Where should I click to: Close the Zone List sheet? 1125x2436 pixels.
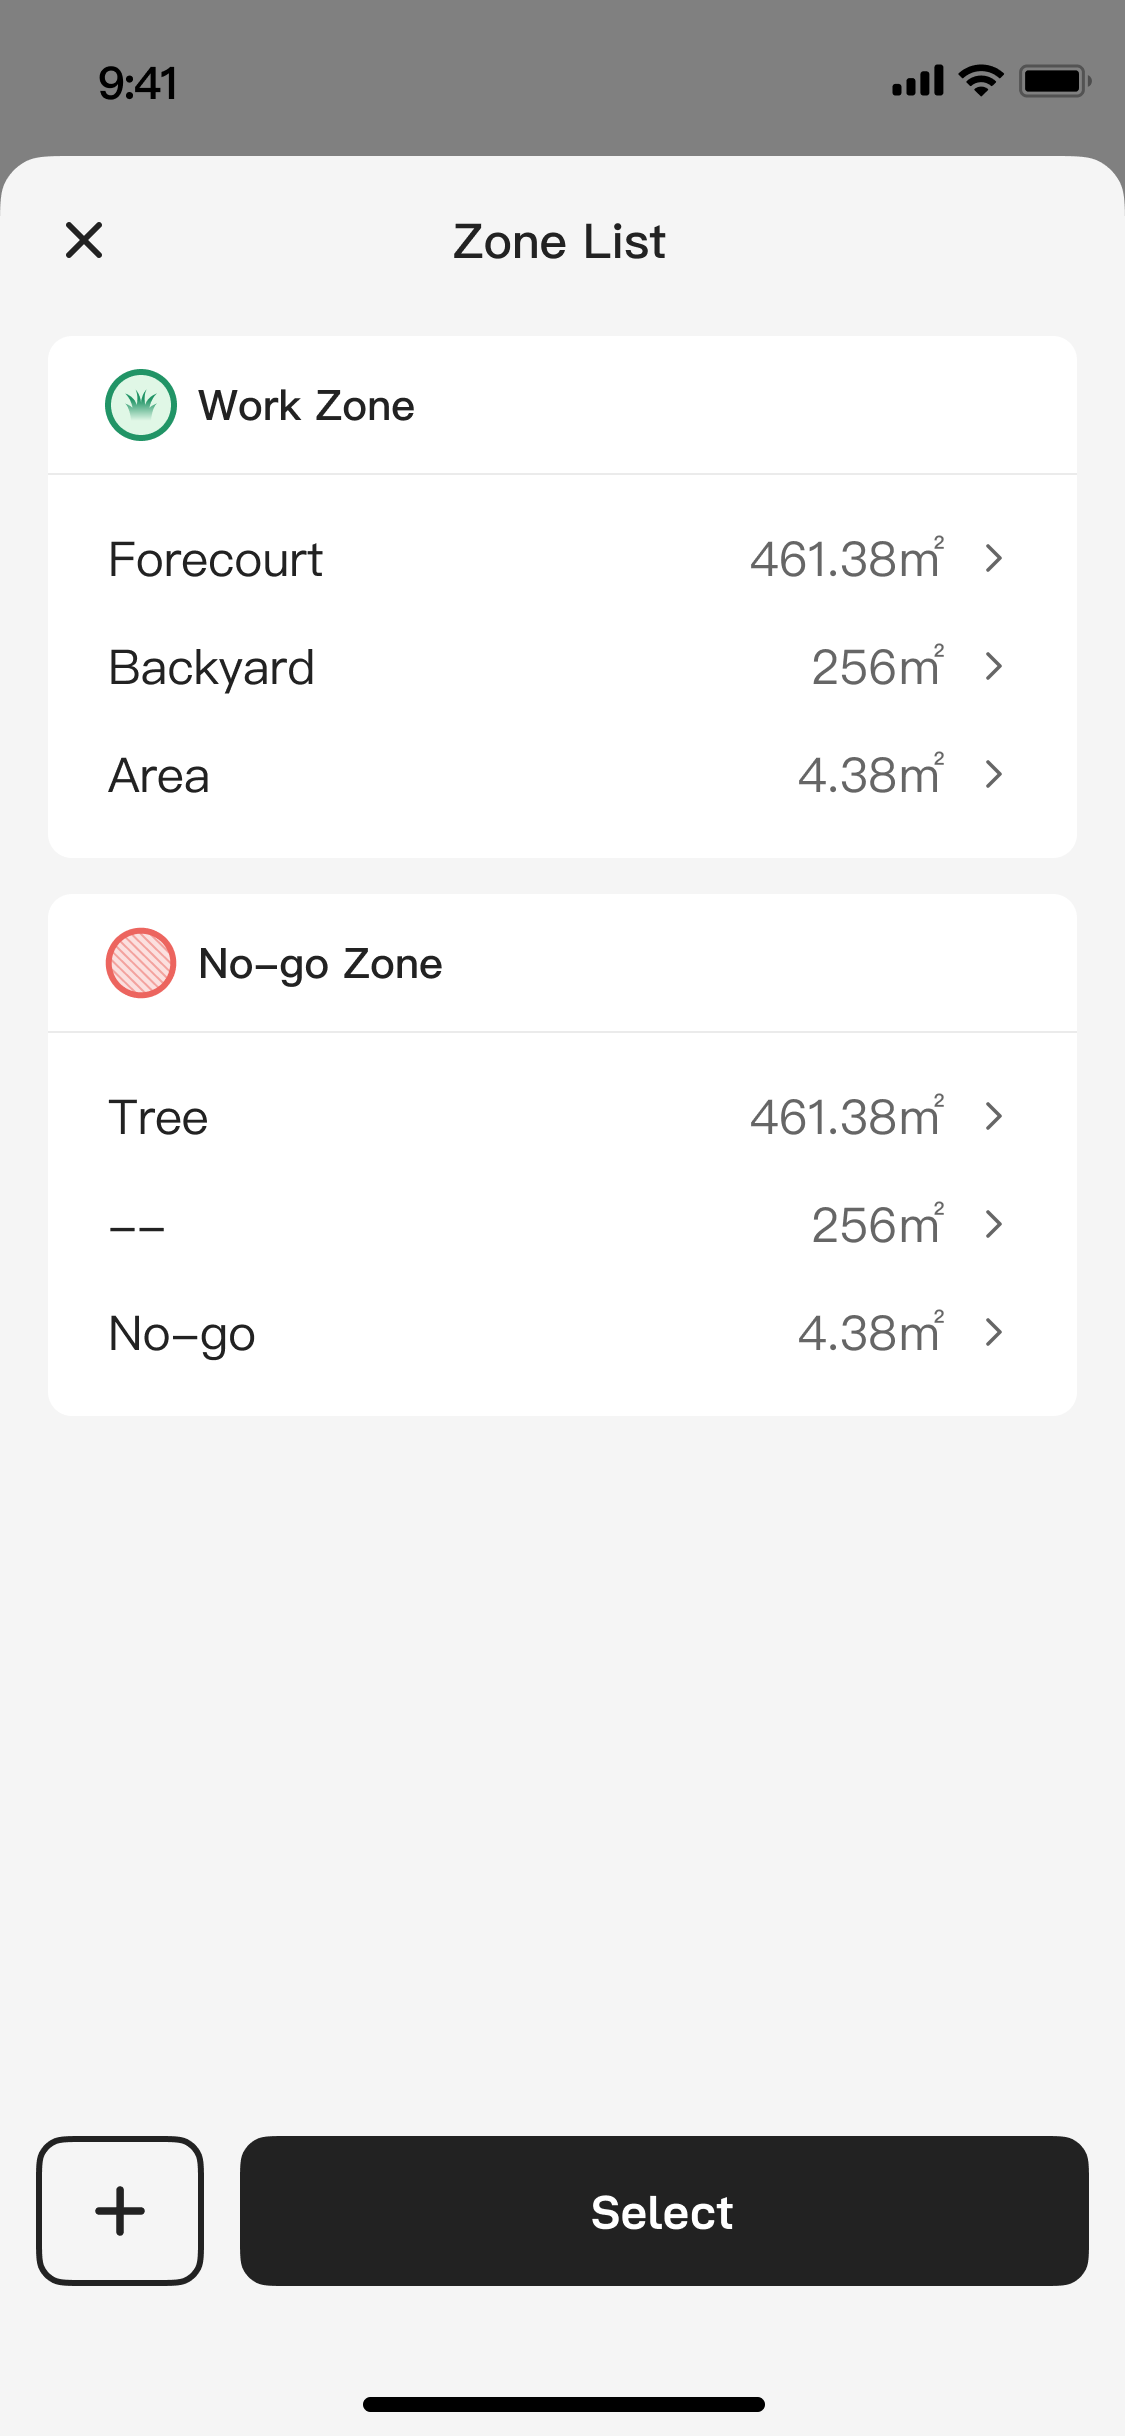(x=84, y=240)
